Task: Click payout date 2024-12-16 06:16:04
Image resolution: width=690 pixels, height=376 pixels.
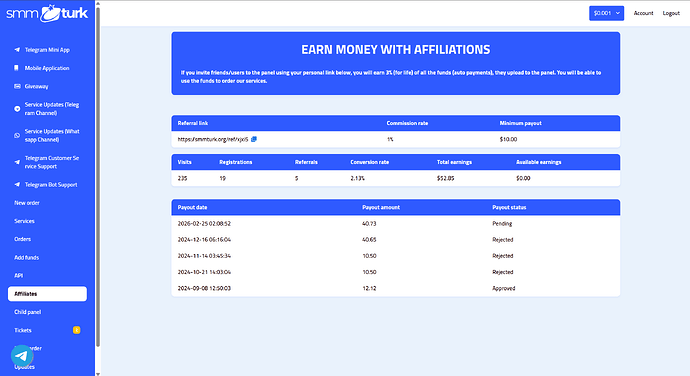Action: click(204, 240)
